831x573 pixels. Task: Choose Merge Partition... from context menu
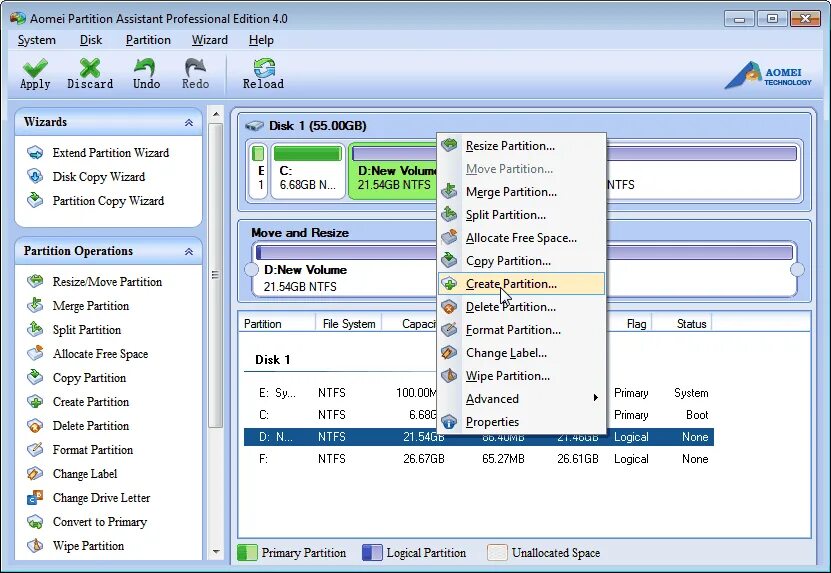tap(521, 191)
